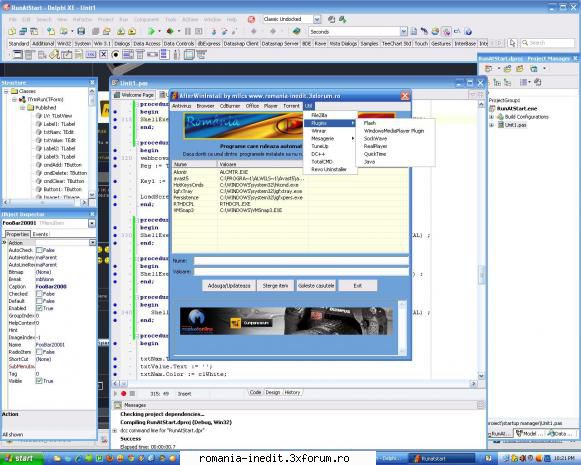The height and width of the screenshot is (465, 581).
Task: Click the TLabel component icon in palette
Action: click(54, 55)
